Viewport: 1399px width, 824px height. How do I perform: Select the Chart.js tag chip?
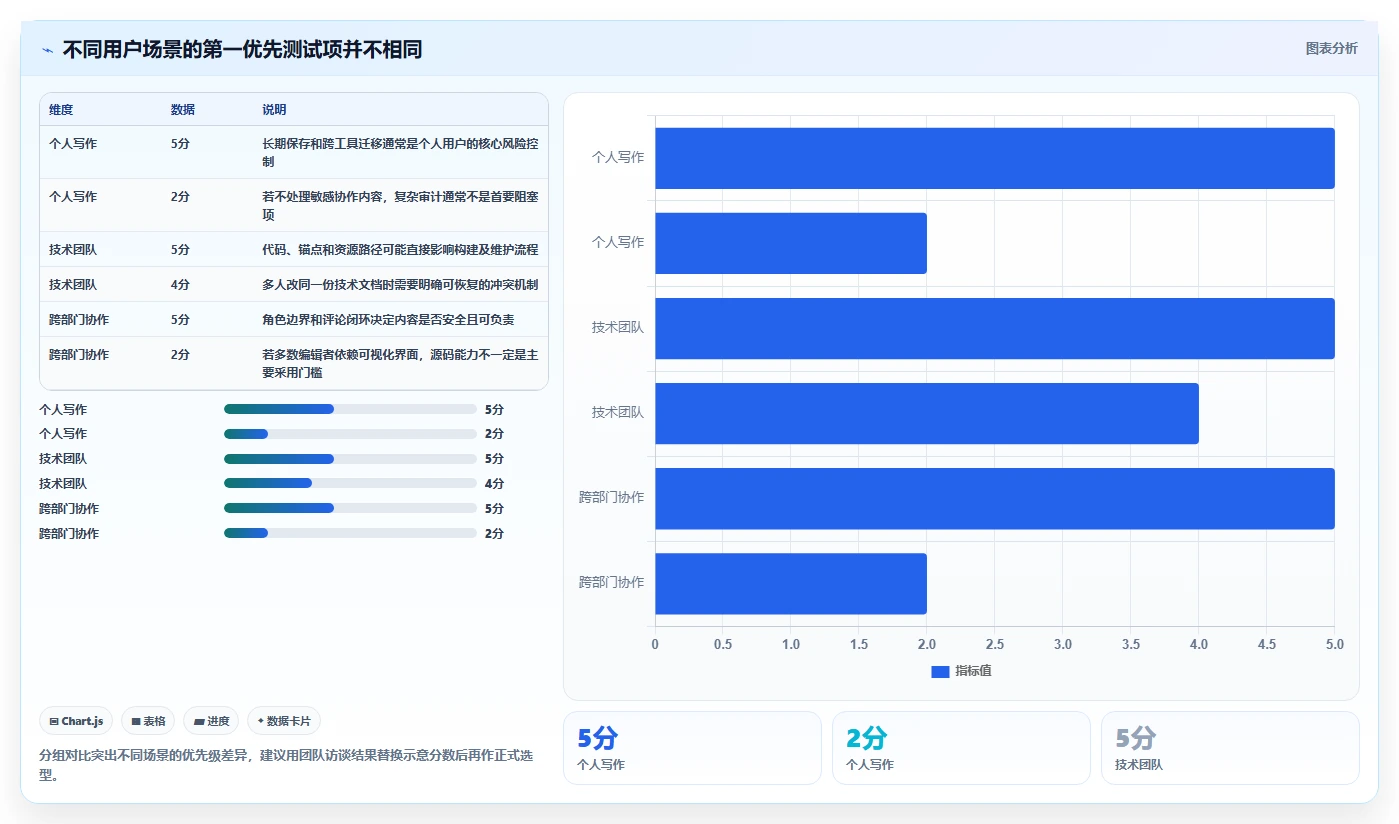[x=77, y=721]
